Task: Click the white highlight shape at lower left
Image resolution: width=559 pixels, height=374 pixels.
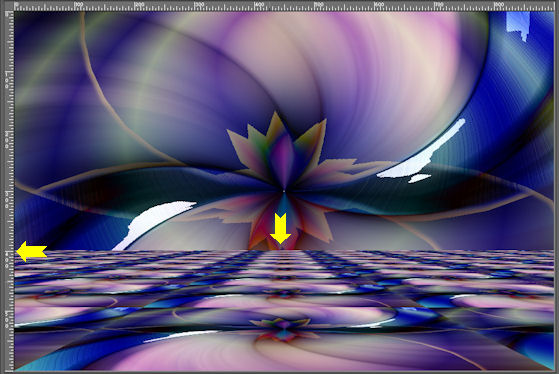Action: click(x=153, y=224)
